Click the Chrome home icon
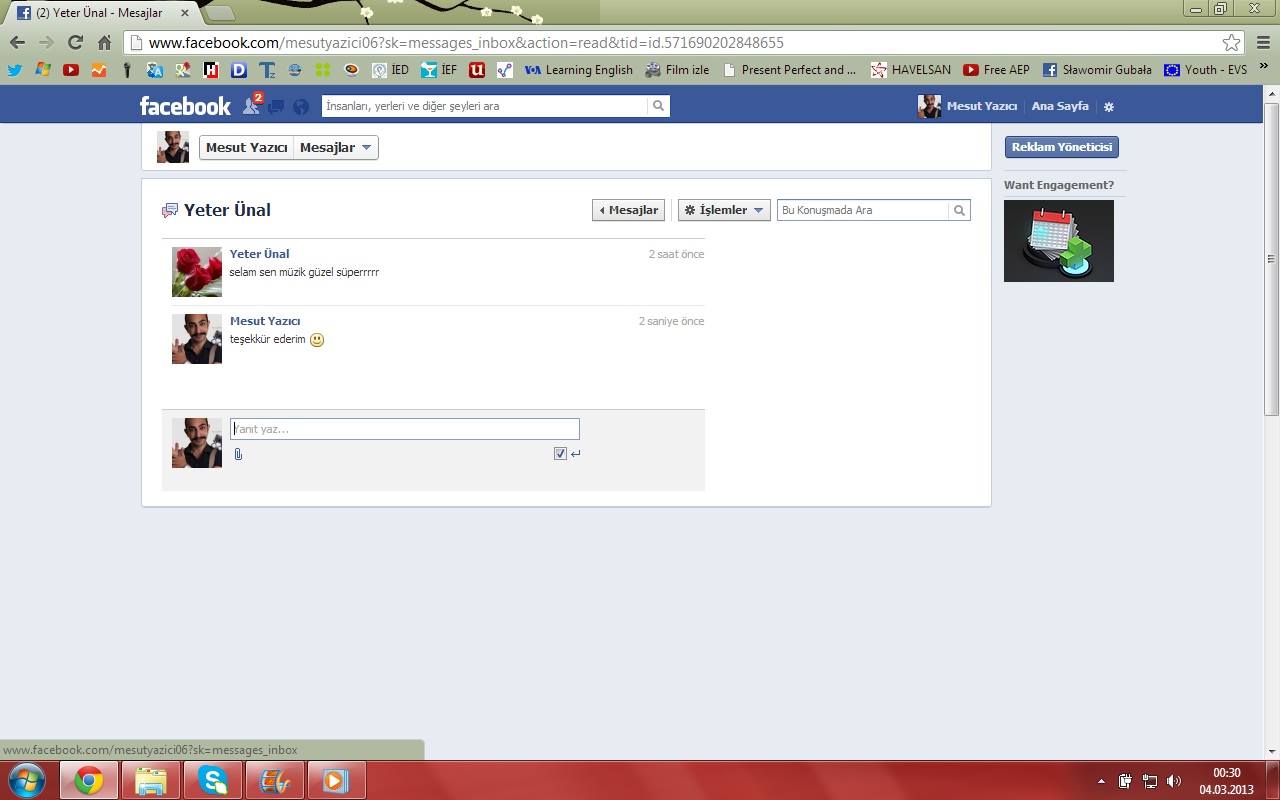The height and width of the screenshot is (800, 1280). pyautogui.click(x=104, y=43)
